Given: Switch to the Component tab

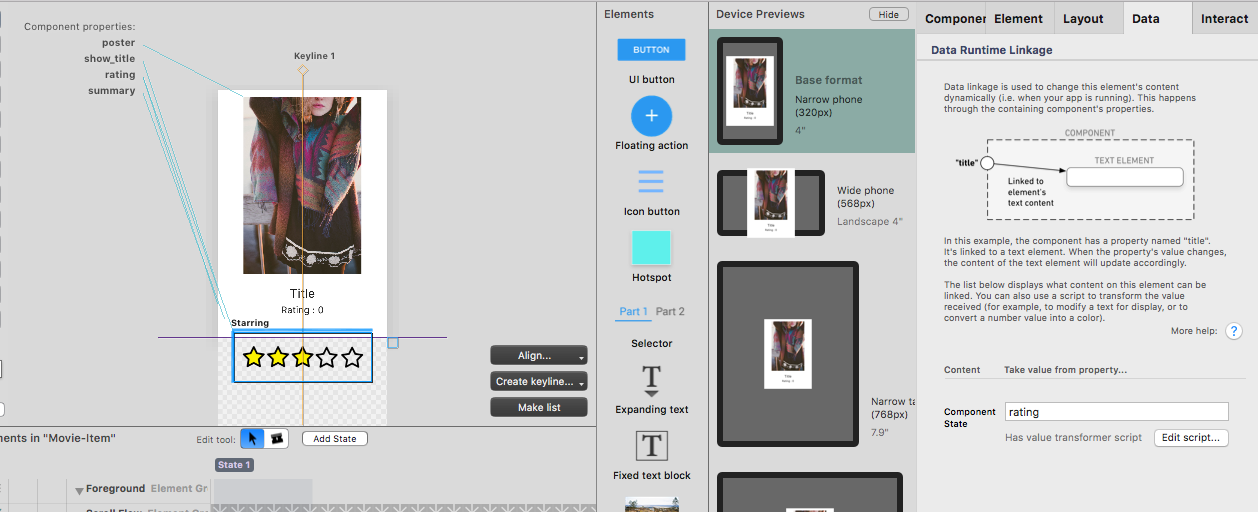Looking at the screenshot, I should [953, 18].
